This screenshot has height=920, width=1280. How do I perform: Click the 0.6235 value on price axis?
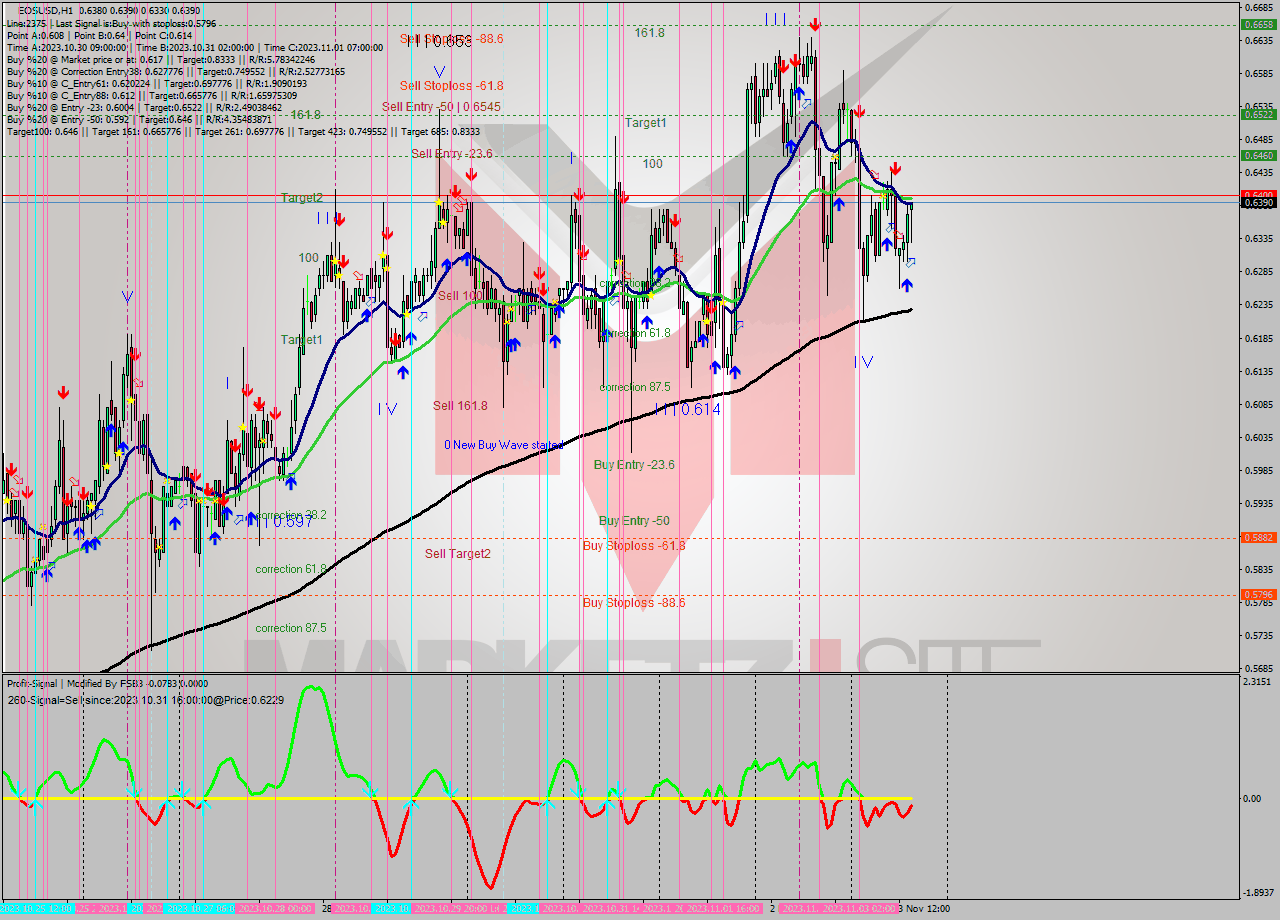[1257, 305]
